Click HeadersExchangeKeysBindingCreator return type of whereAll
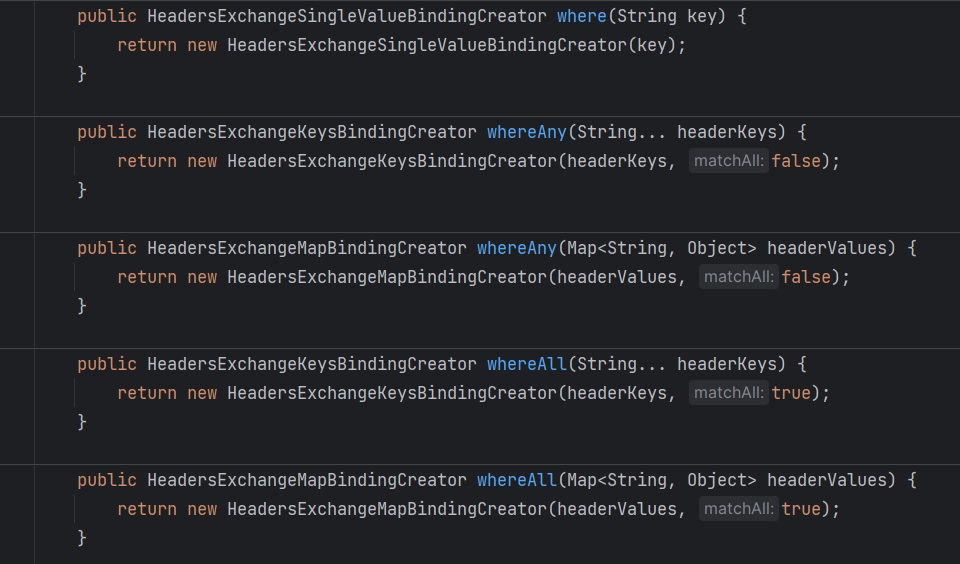Image resolution: width=960 pixels, height=564 pixels. [x=312, y=364]
